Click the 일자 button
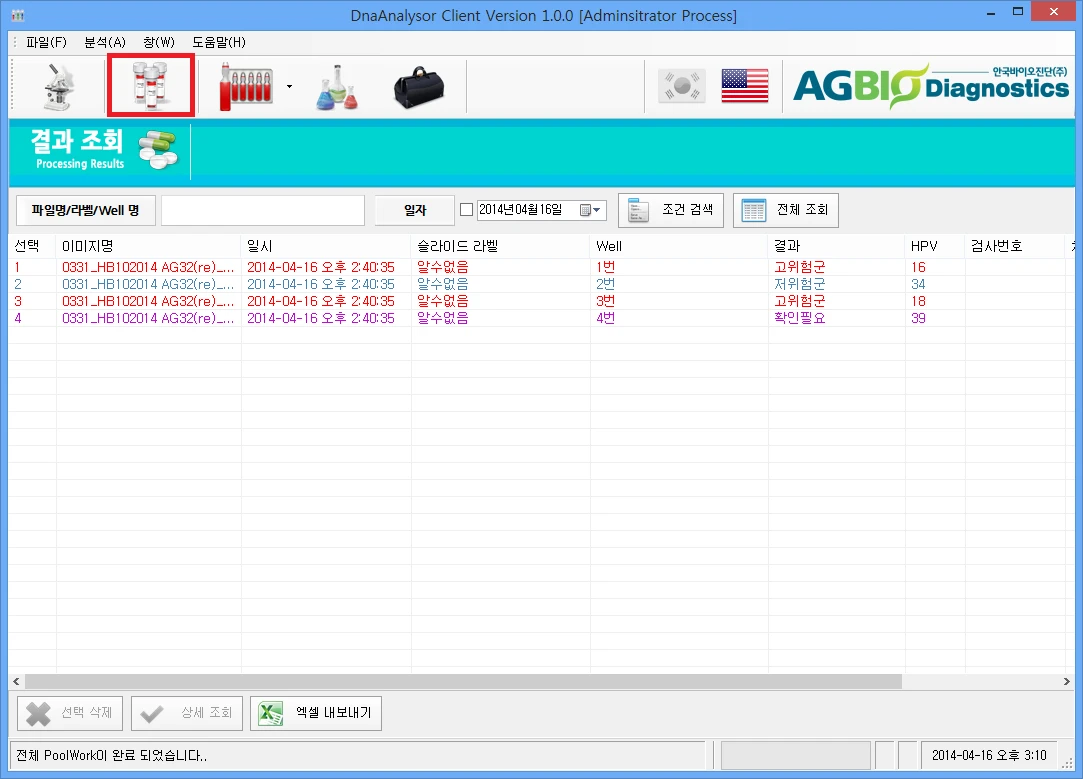This screenshot has width=1083, height=779. [414, 210]
